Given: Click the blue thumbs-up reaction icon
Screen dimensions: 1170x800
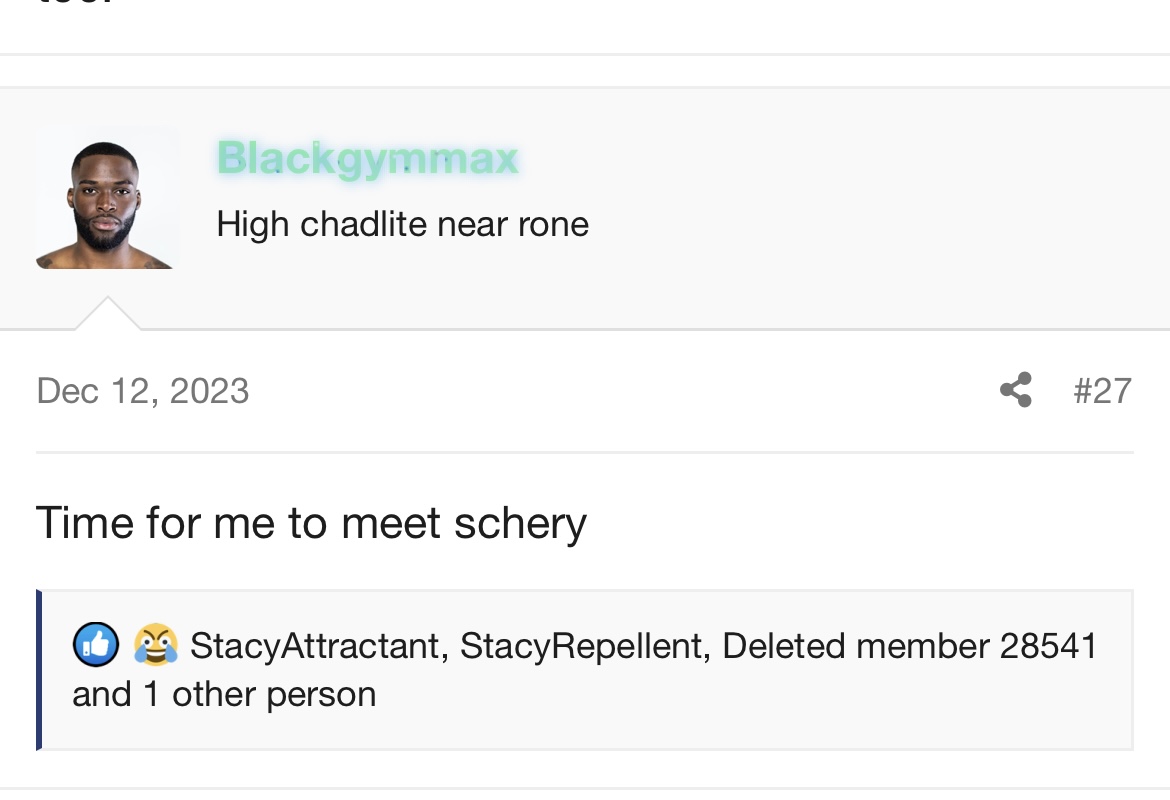Looking at the screenshot, I should tap(96, 644).
